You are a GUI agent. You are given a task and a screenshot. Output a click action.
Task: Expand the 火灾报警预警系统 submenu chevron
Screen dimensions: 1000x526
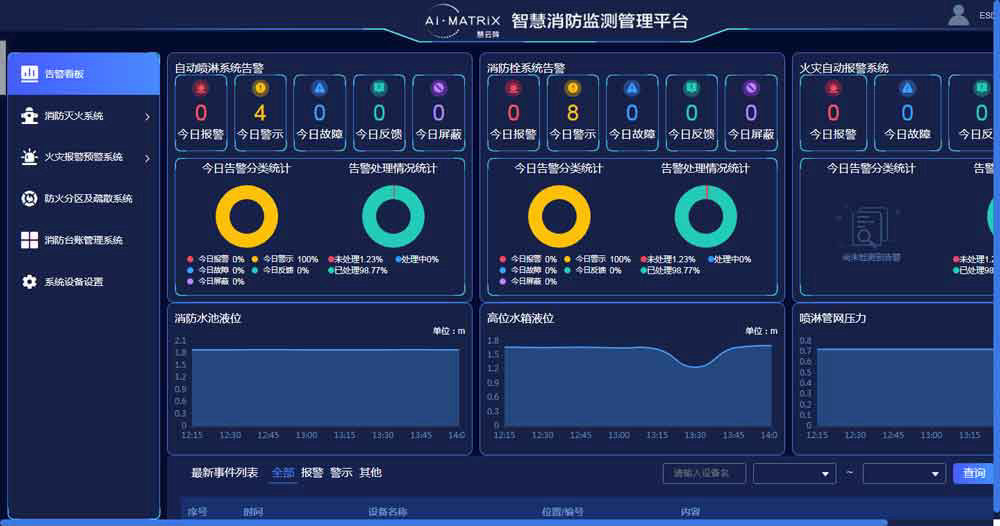(x=147, y=158)
